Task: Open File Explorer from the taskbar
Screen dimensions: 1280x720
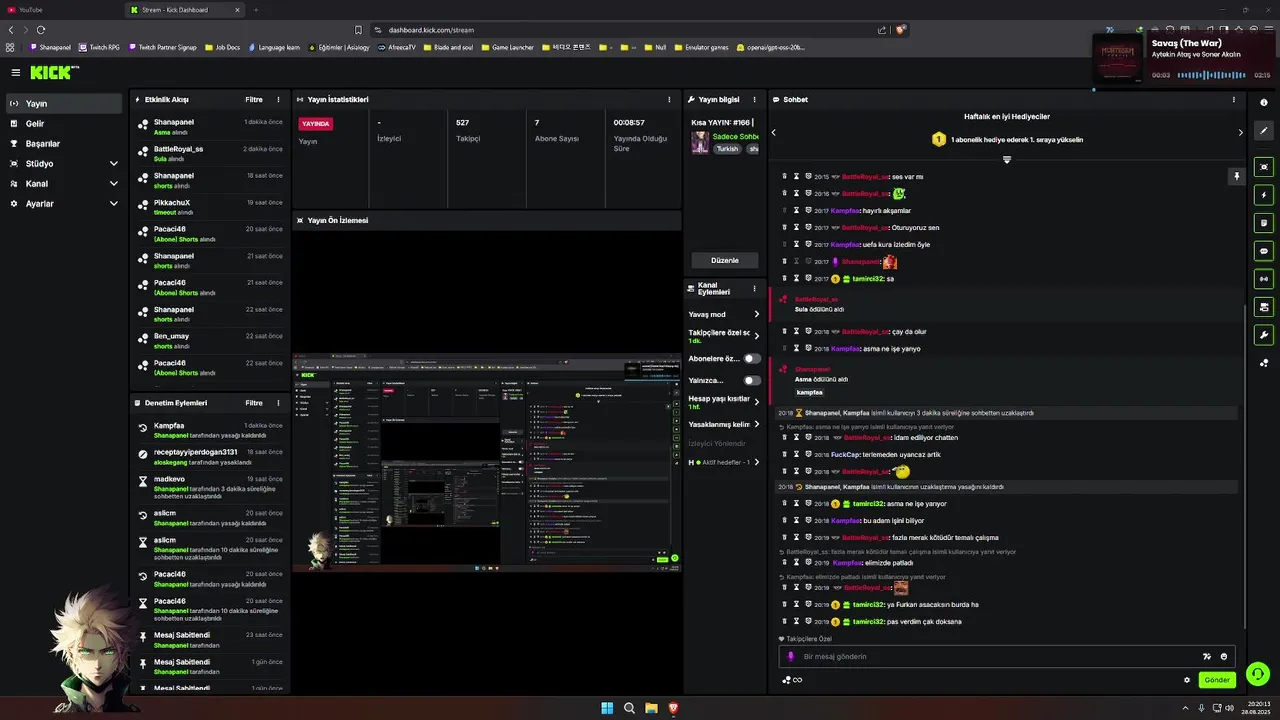Action: coord(651,708)
